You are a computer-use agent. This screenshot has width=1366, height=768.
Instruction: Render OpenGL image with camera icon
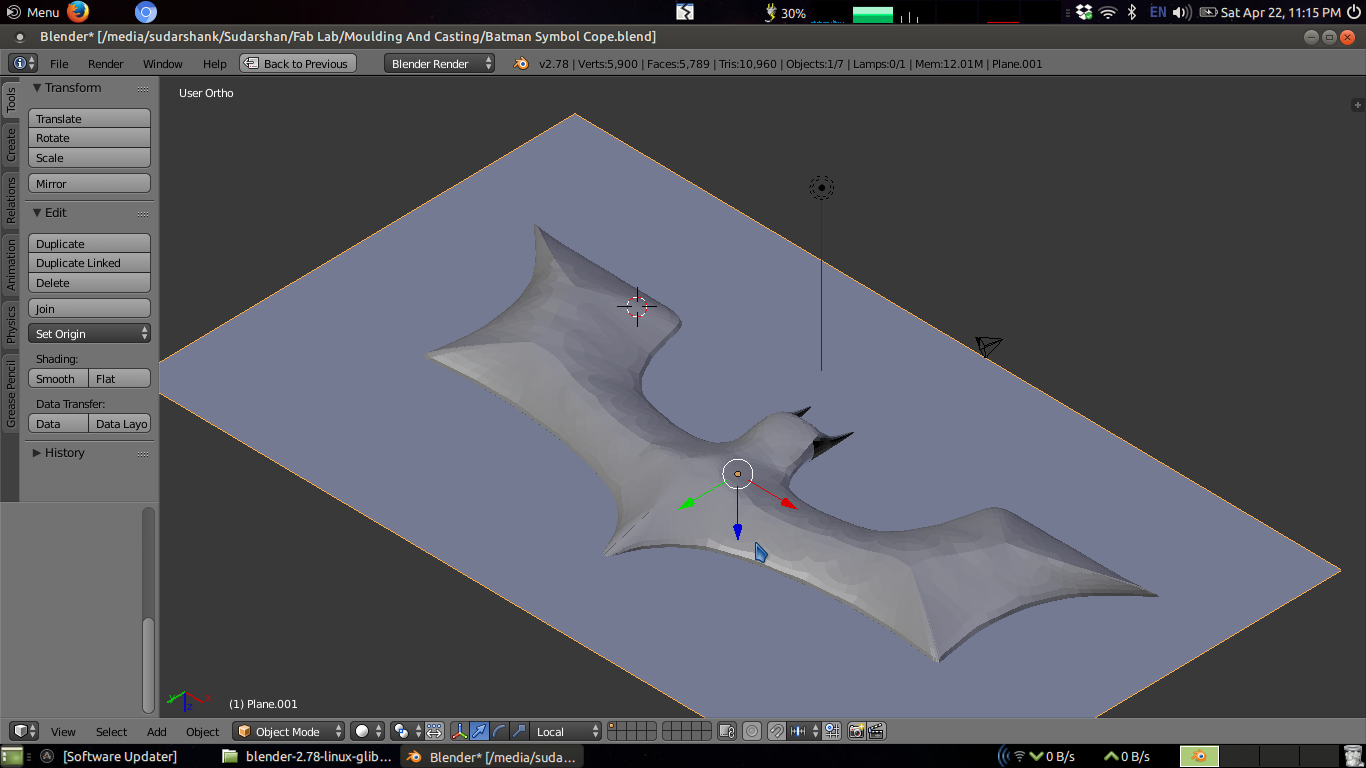tap(856, 732)
